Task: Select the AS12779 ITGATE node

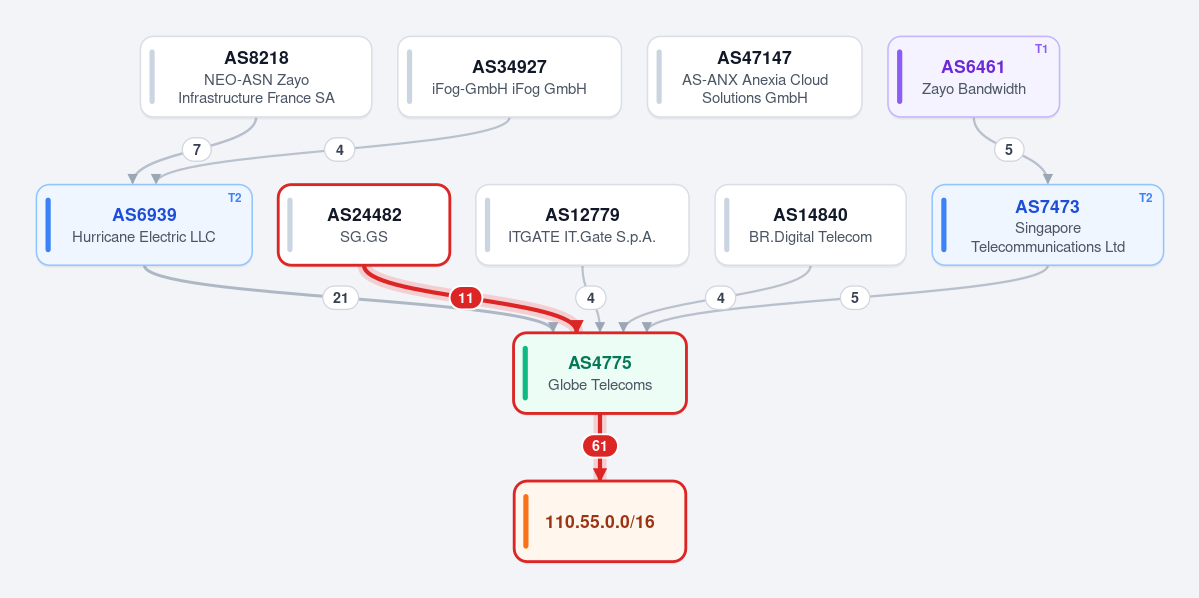Action: click(582, 225)
